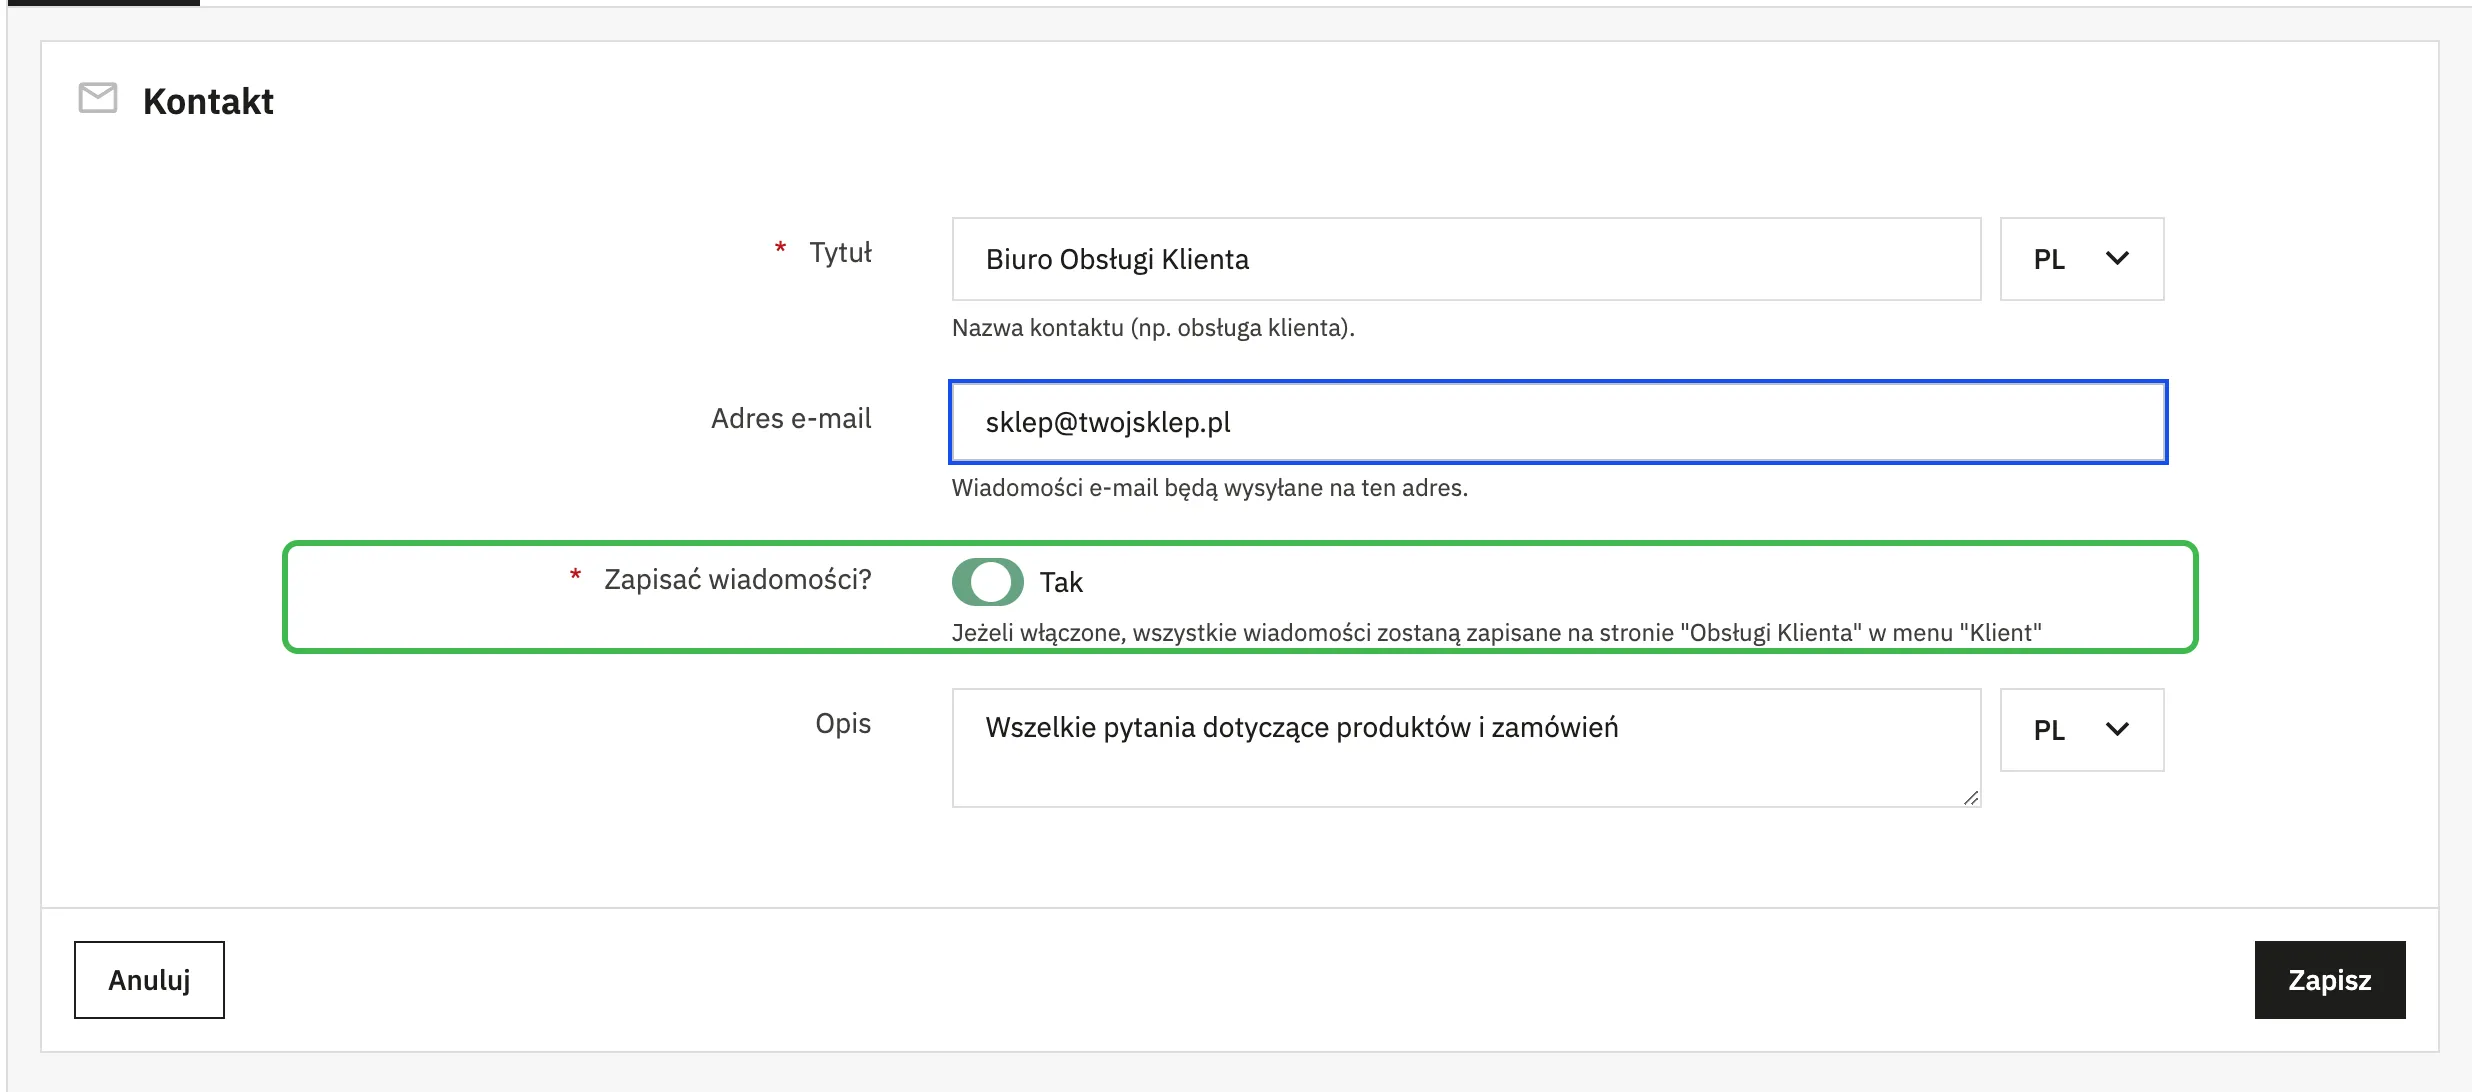The height and width of the screenshot is (1092, 2472).
Task: Toggle the Zapisać wiadomości switch
Action: tap(987, 582)
